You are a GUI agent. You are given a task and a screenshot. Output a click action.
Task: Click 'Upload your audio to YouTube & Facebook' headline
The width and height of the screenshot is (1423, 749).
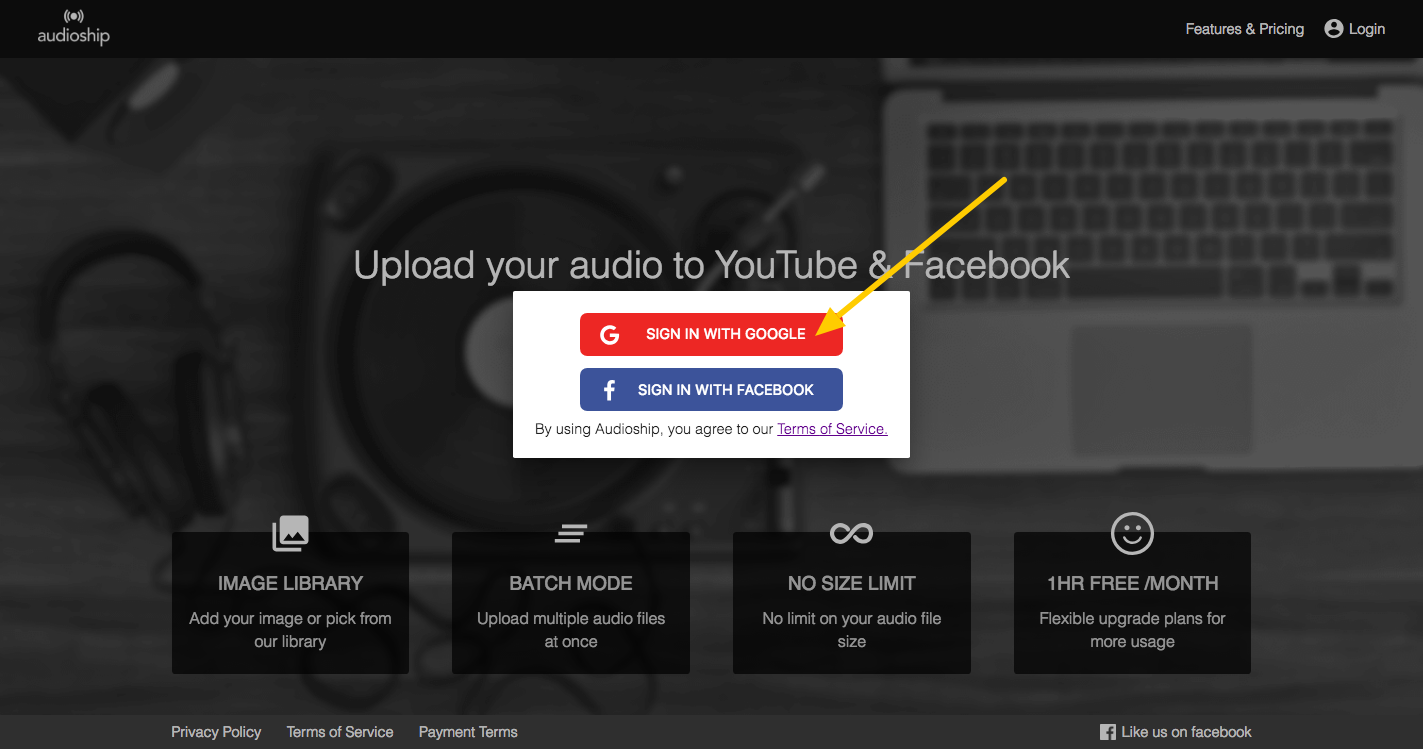coord(711,265)
